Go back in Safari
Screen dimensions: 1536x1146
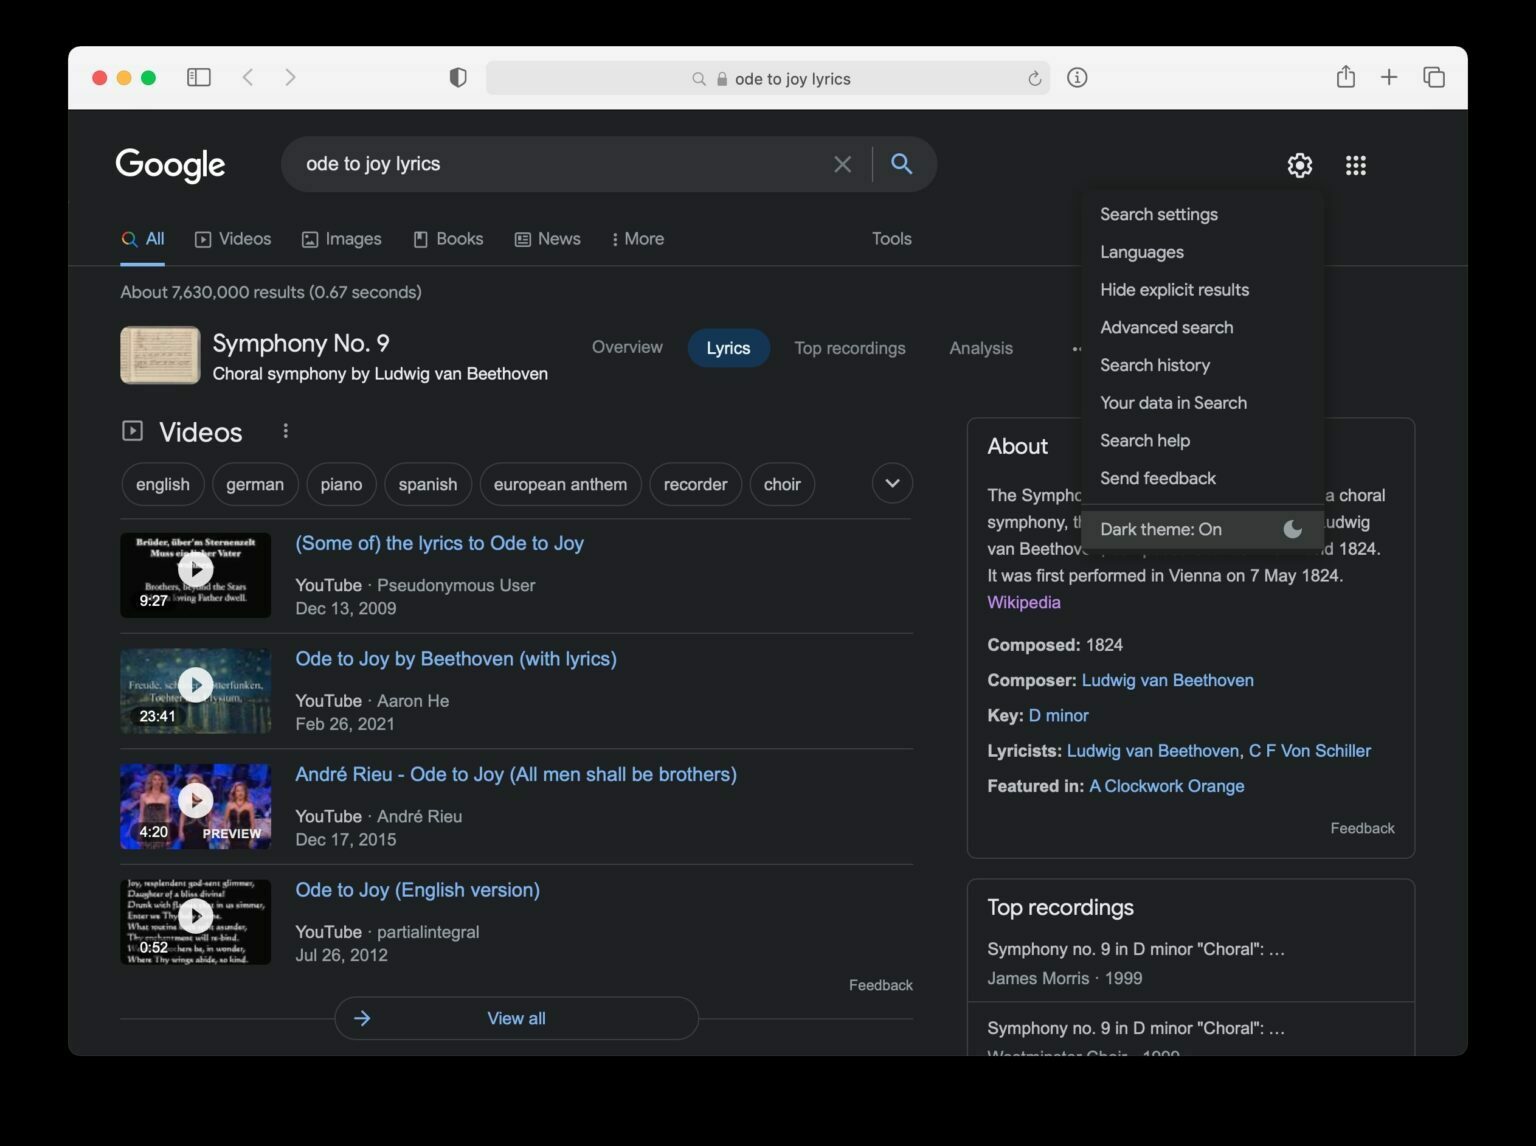click(x=248, y=78)
